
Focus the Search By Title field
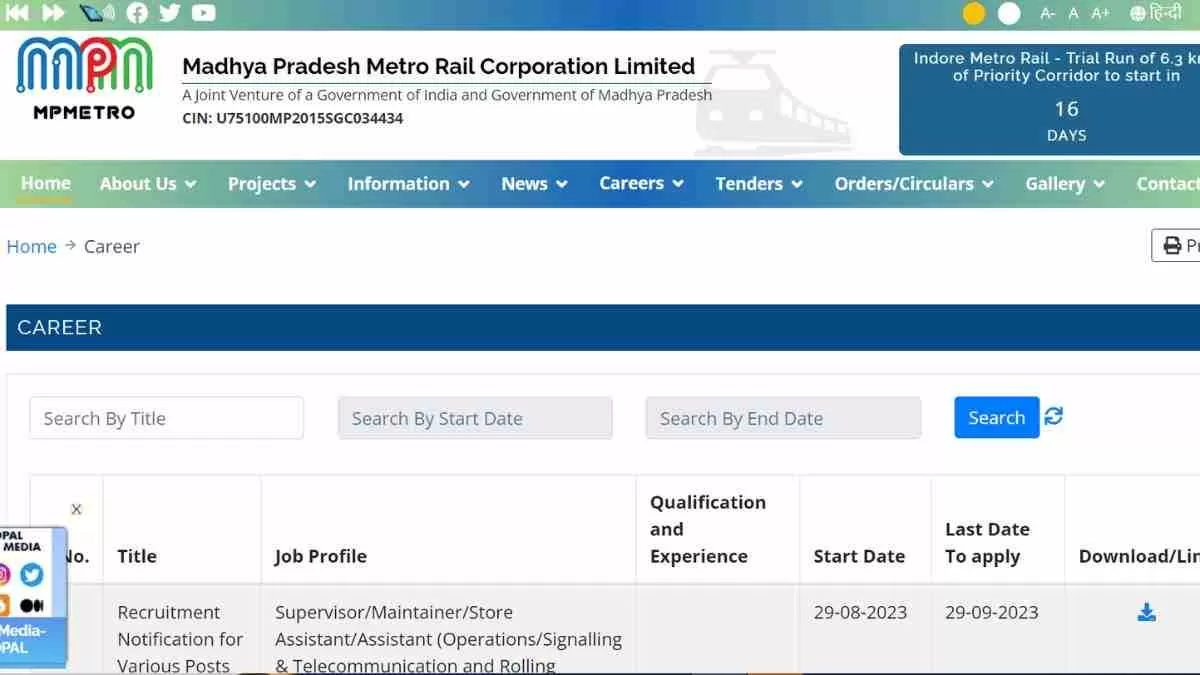(167, 418)
